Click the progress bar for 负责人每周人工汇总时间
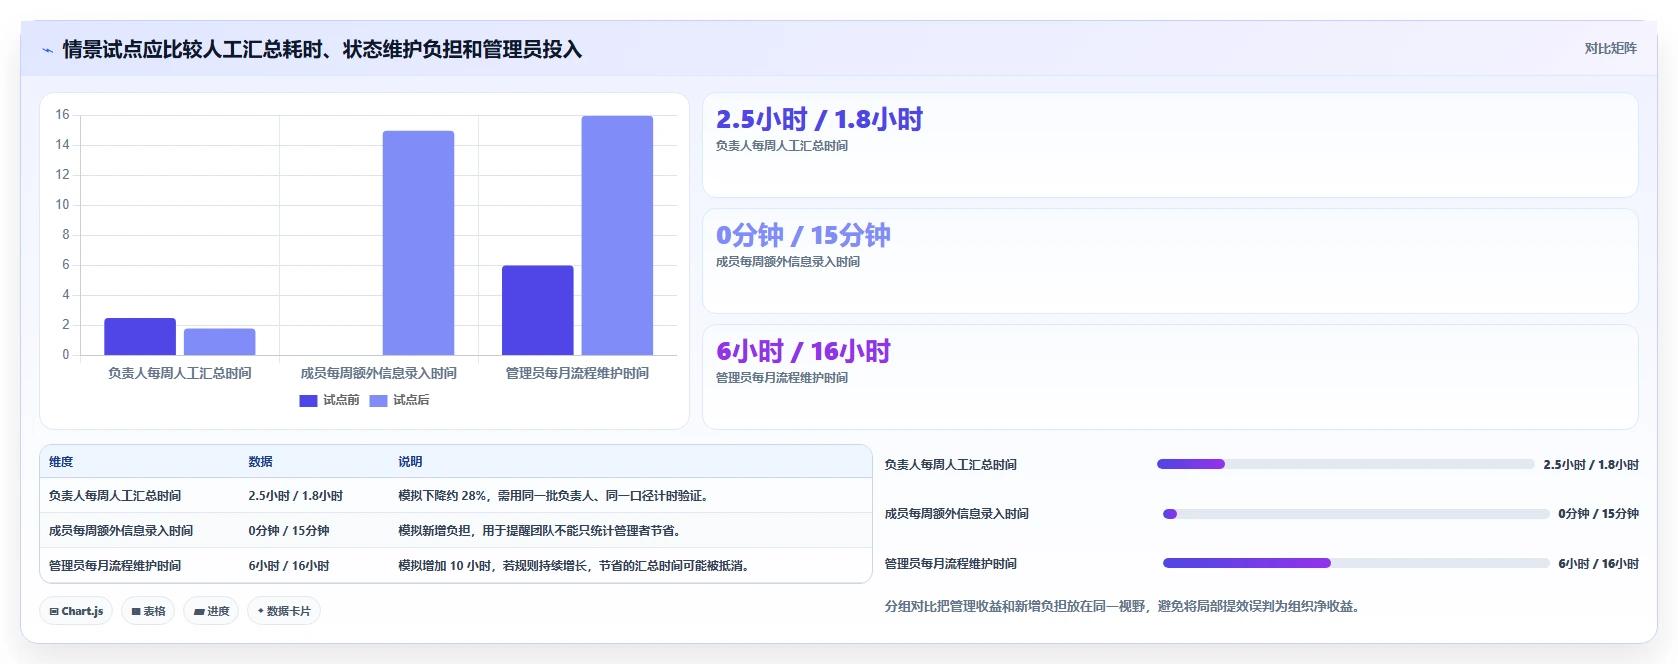Viewport: 1678px width, 664px height. tap(1345, 464)
